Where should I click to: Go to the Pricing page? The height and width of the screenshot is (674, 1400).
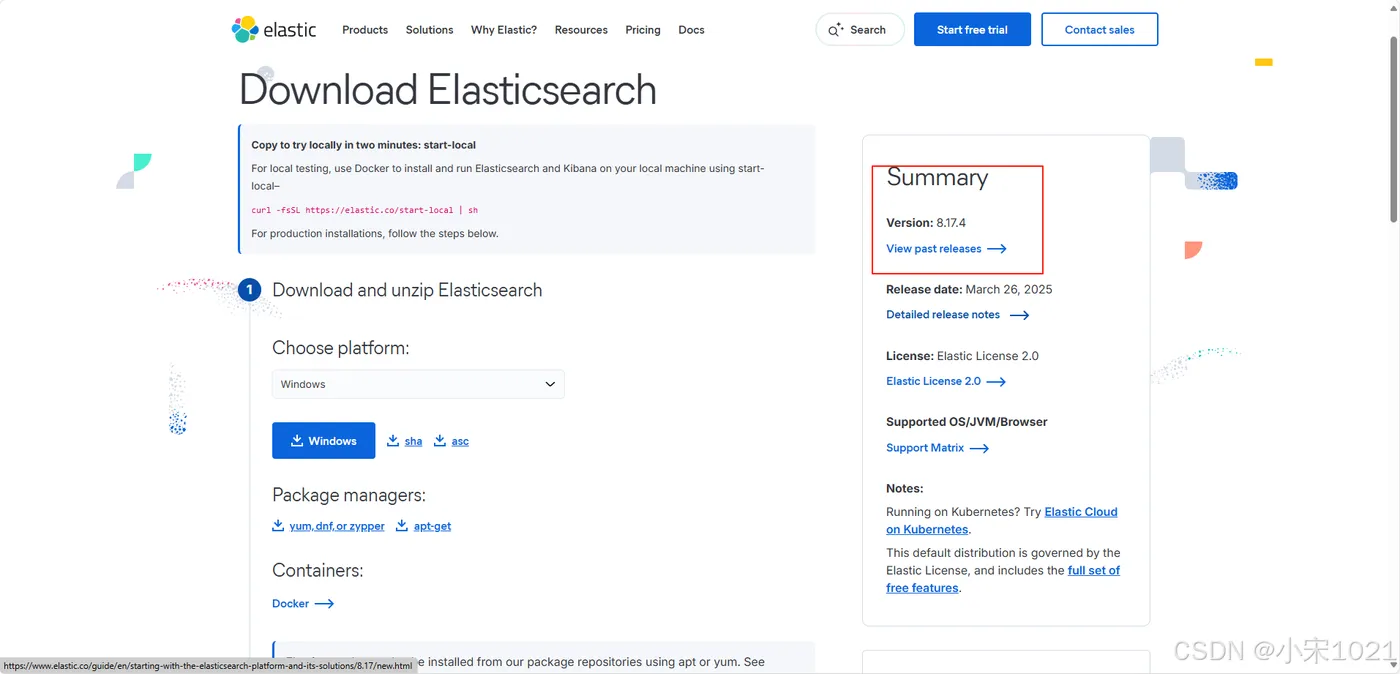click(x=643, y=30)
